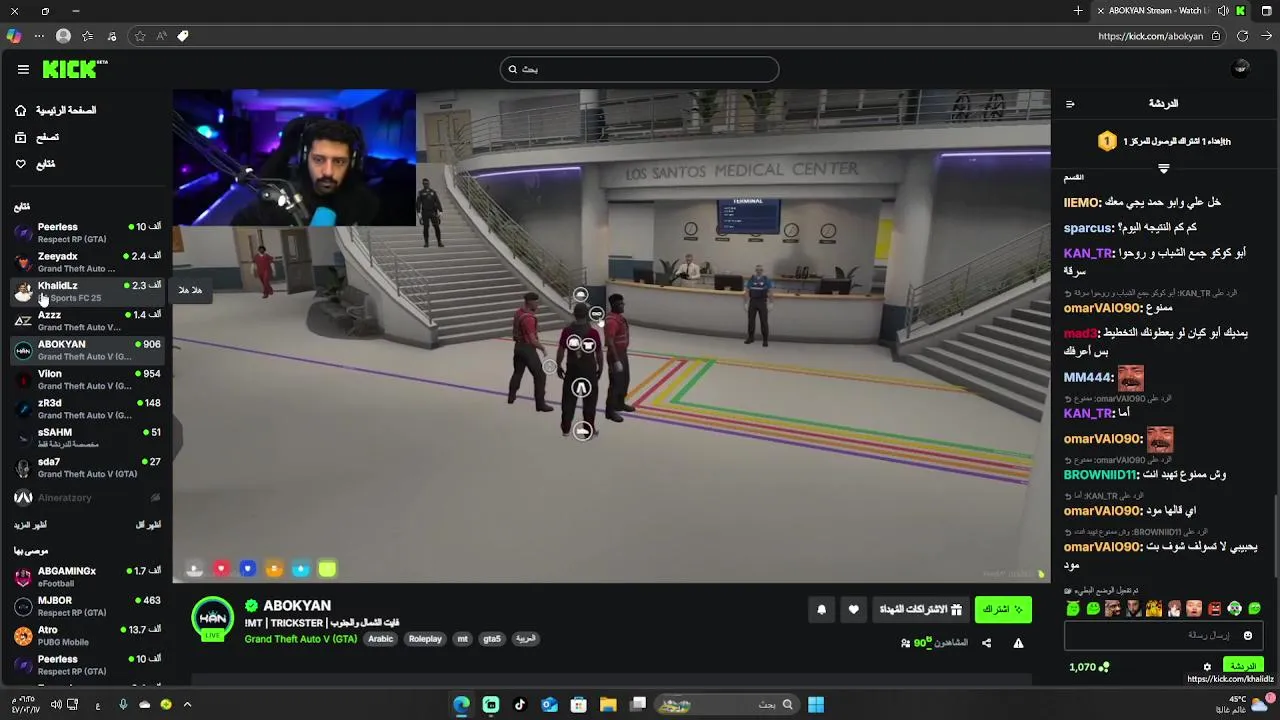Click sparcus username in chat

click(1088, 228)
